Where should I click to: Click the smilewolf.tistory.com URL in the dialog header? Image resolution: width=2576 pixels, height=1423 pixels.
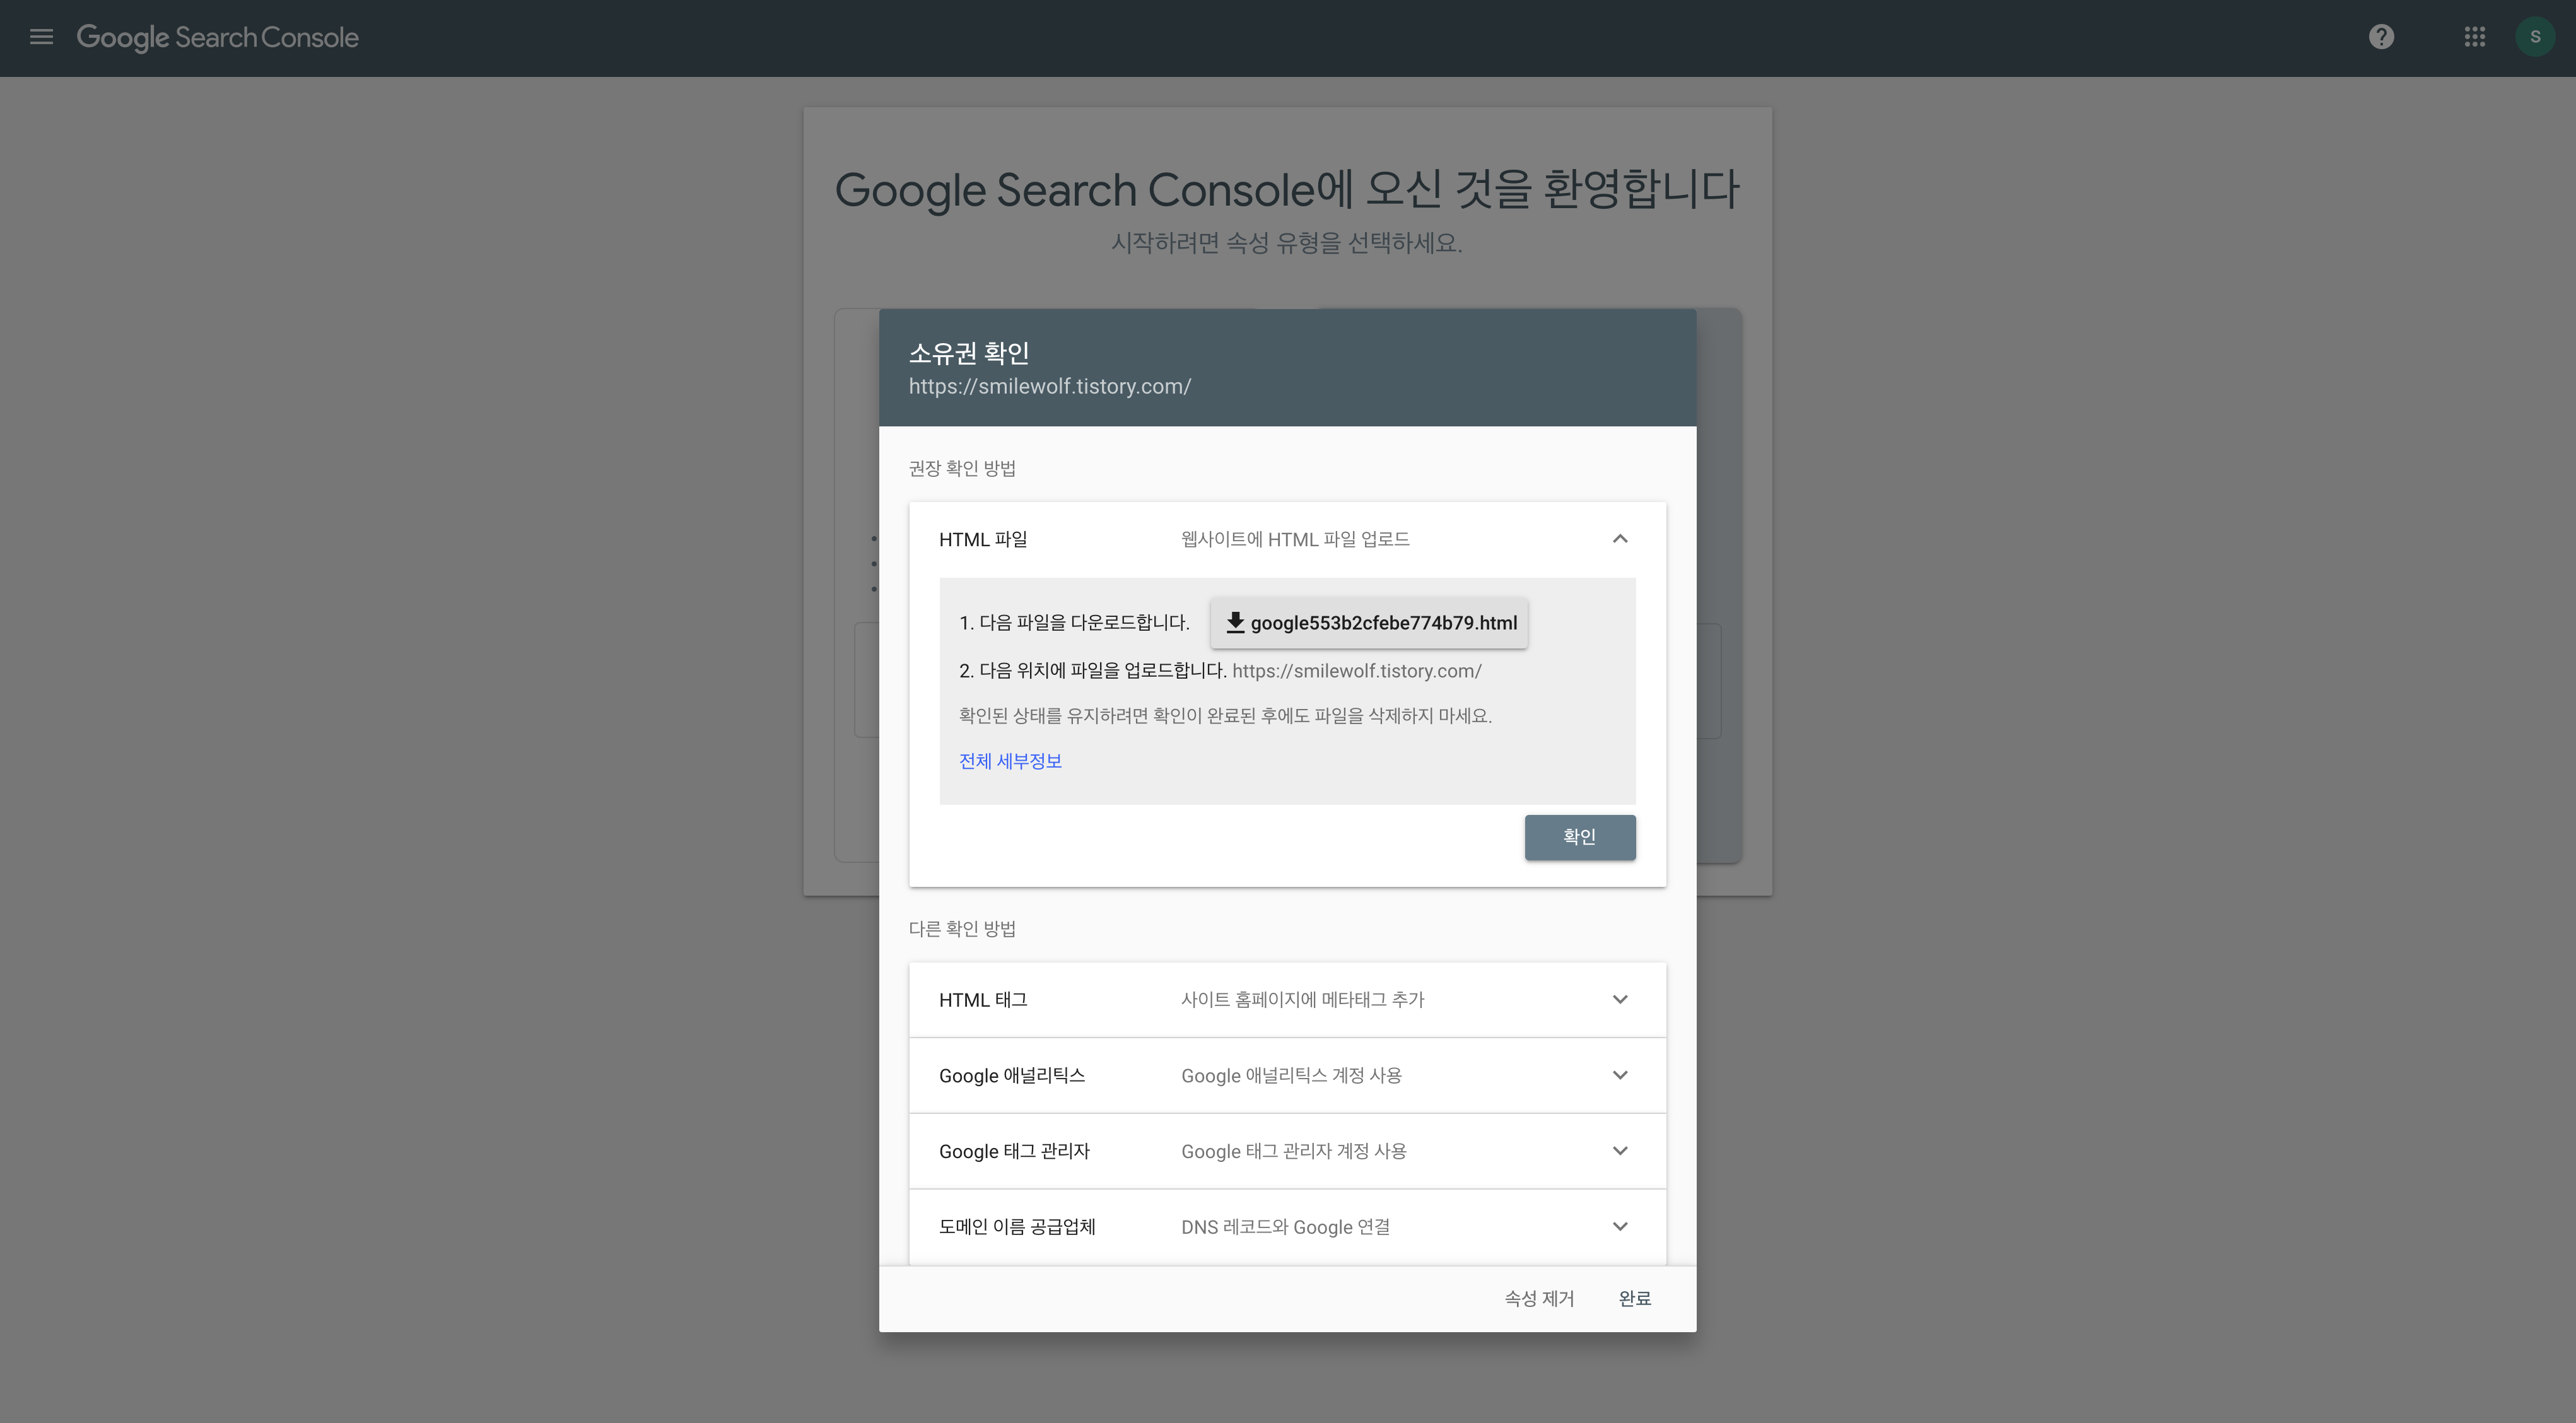pos(1049,386)
